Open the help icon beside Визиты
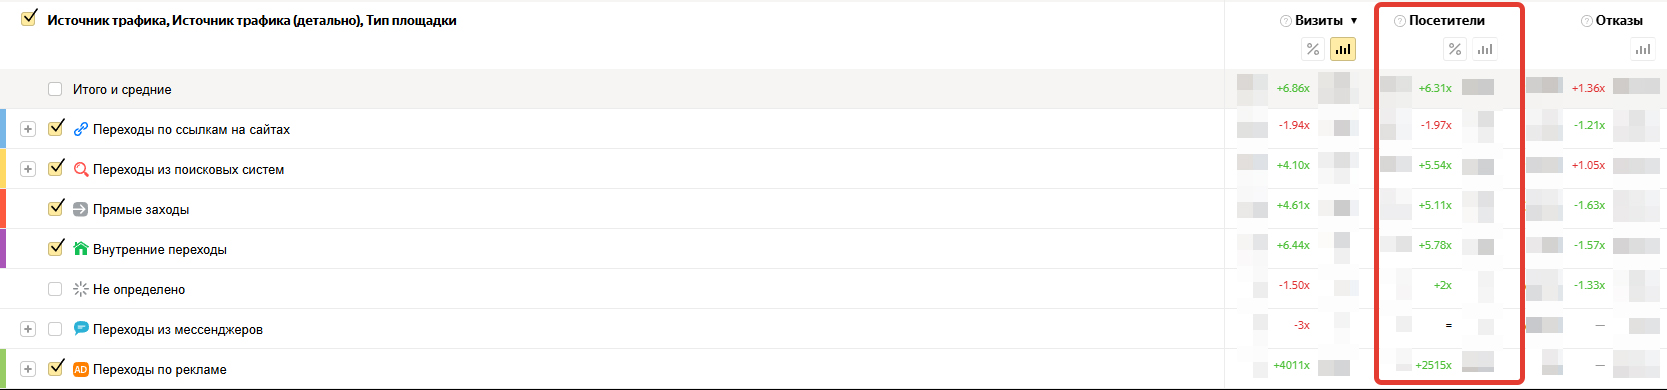The width and height of the screenshot is (1667, 390). pos(1286,21)
